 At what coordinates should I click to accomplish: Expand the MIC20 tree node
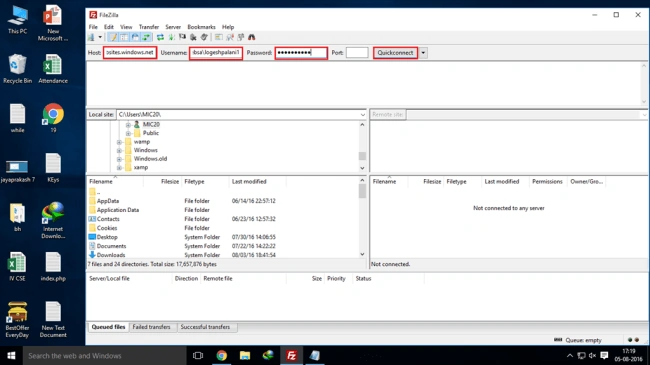(128, 124)
